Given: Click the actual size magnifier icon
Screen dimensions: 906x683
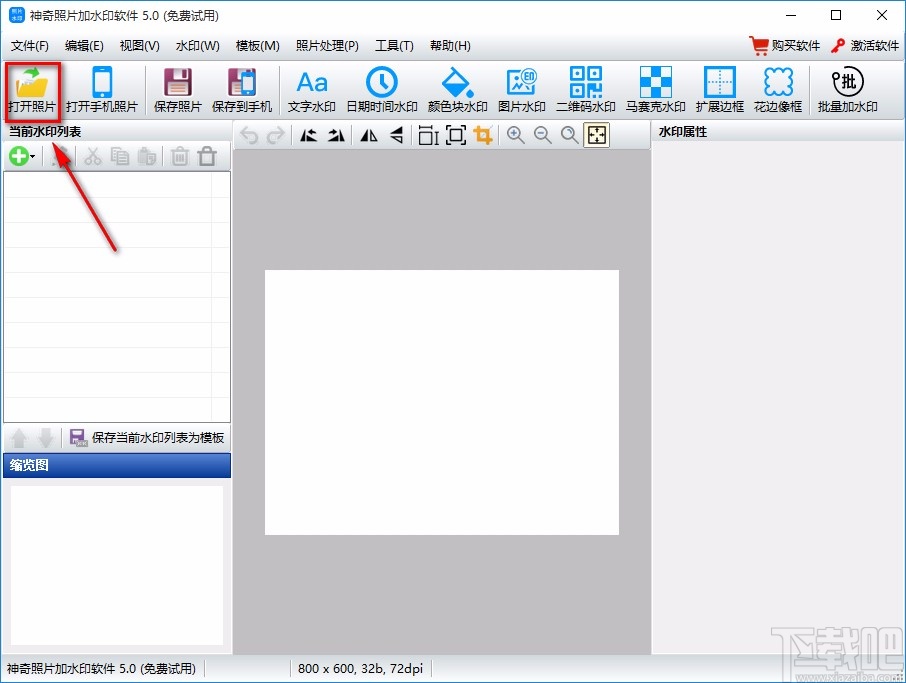Looking at the screenshot, I should point(570,135).
